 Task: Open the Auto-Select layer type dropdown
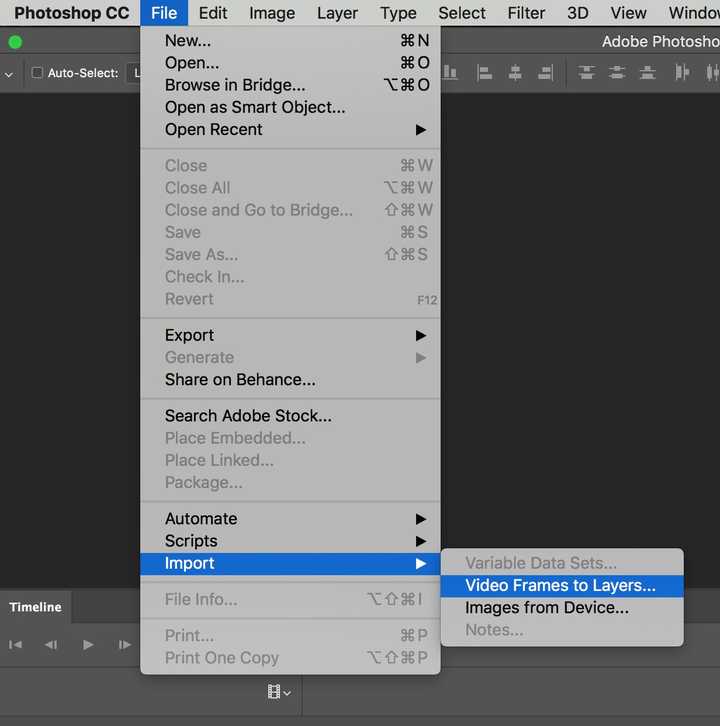pos(134,73)
